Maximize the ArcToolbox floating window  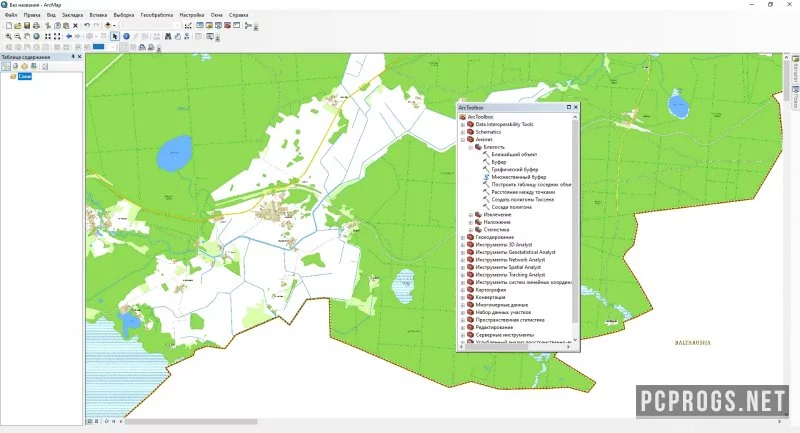click(568, 107)
